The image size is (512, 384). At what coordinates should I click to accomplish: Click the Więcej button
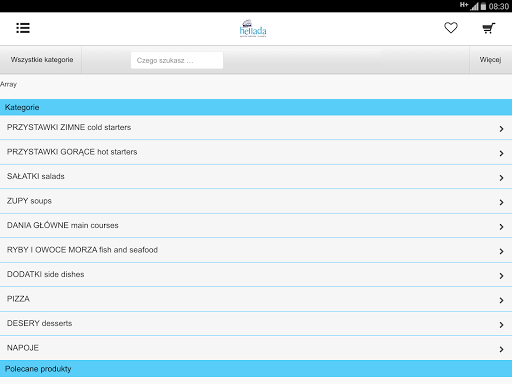[490, 60]
